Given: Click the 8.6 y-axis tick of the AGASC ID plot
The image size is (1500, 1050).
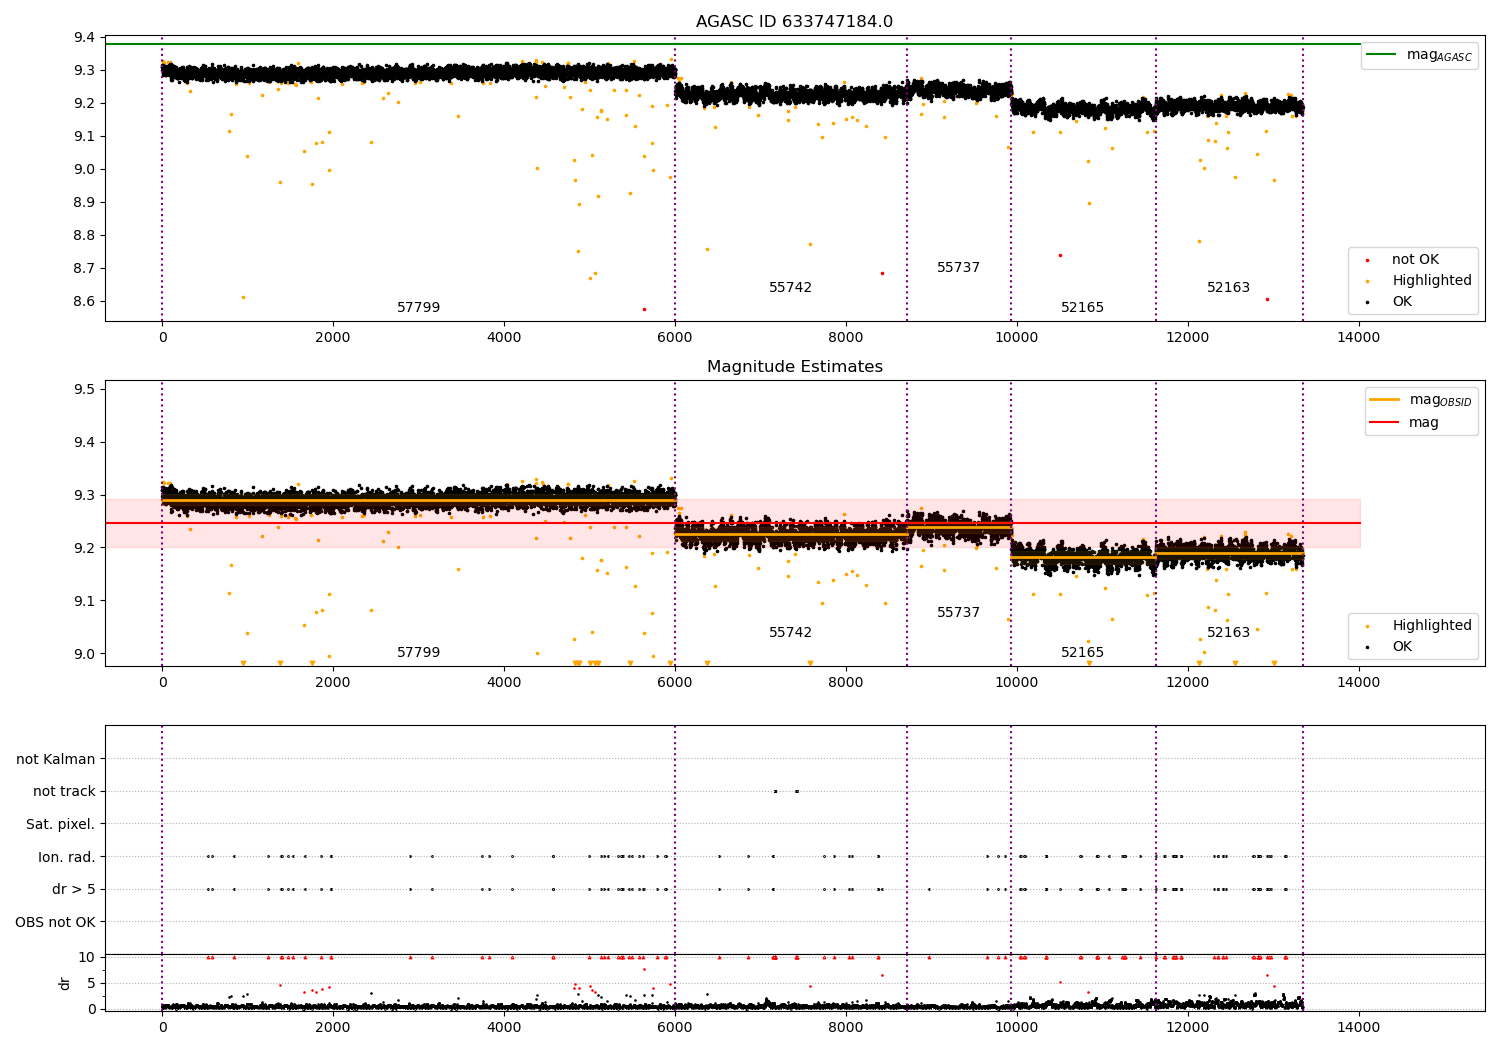Looking at the screenshot, I should pyautogui.click(x=85, y=301).
